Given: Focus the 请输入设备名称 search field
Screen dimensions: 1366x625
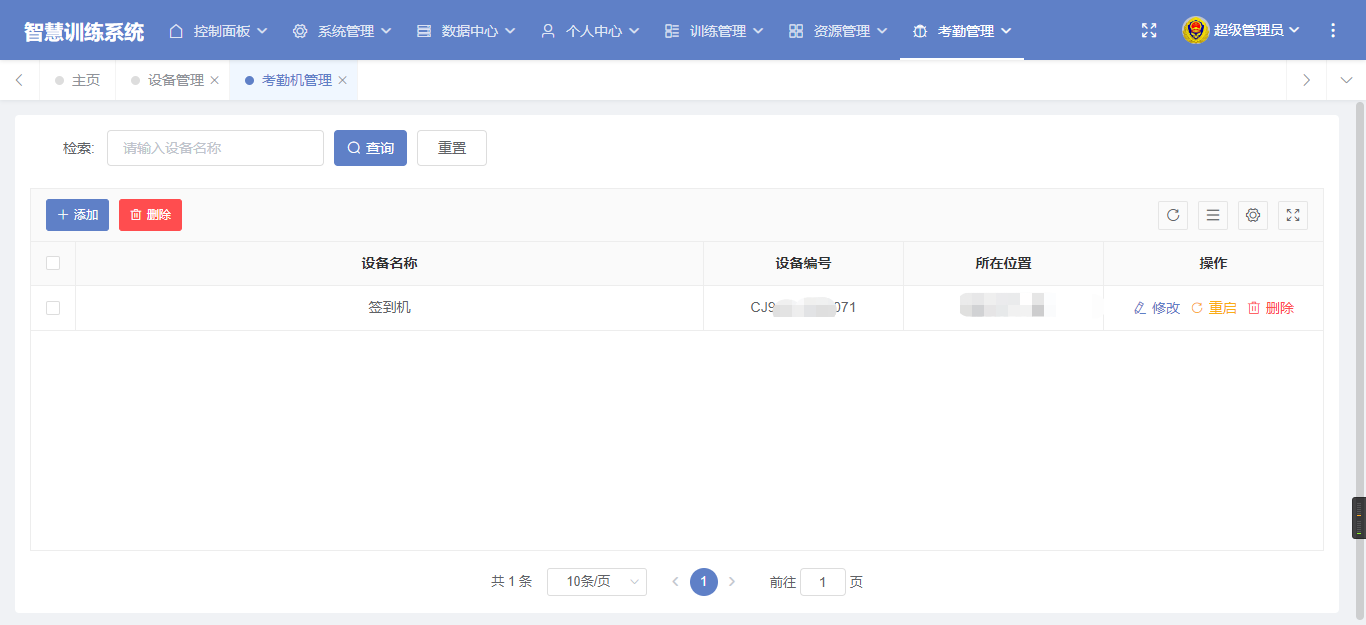Looking at the screenshot, I should pyautogui.click(x=215, y=148).
